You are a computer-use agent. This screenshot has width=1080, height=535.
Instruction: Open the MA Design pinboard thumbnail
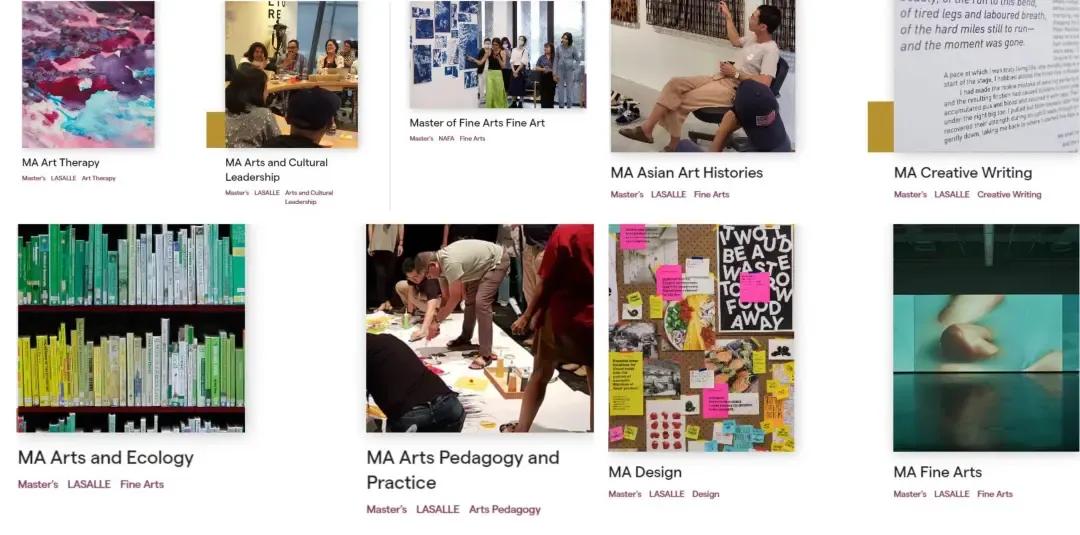(x=701, y=337)
